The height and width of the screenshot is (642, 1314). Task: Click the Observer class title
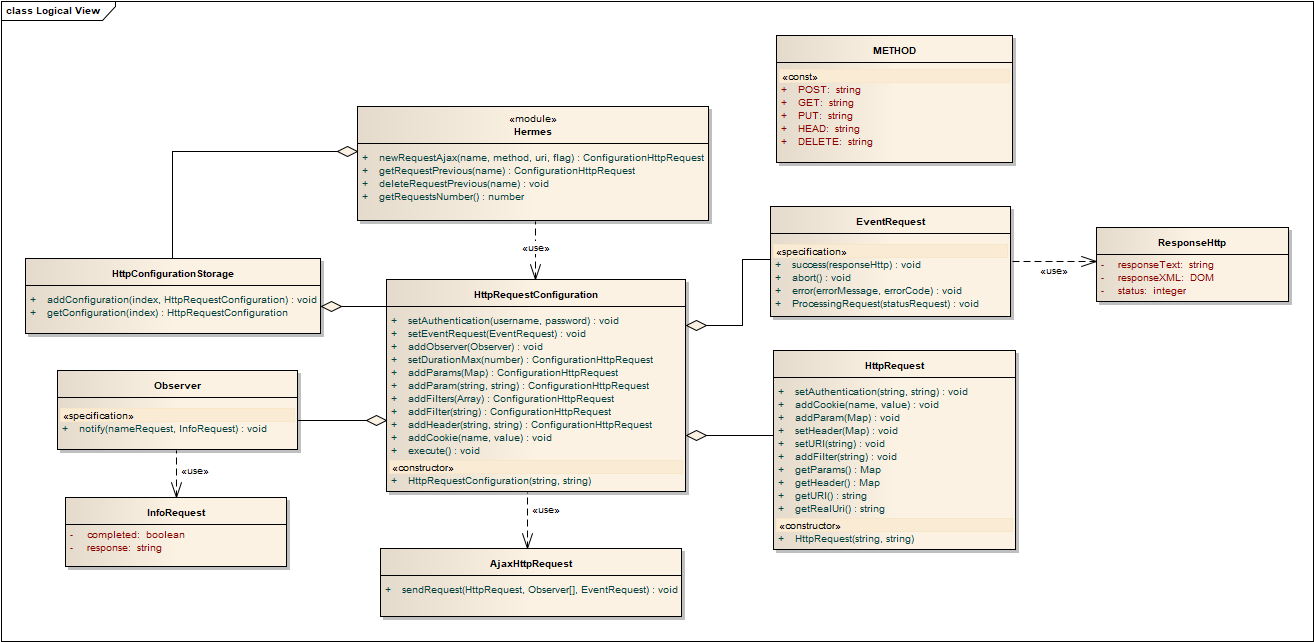click(177, 386)
